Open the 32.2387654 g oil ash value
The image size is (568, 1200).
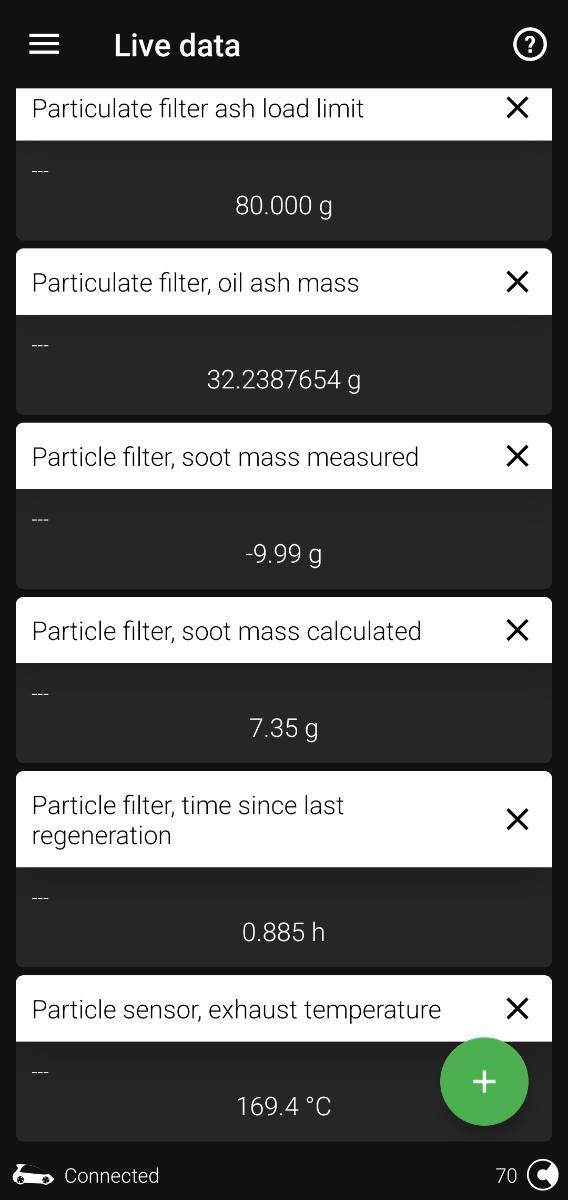[284, 380]
